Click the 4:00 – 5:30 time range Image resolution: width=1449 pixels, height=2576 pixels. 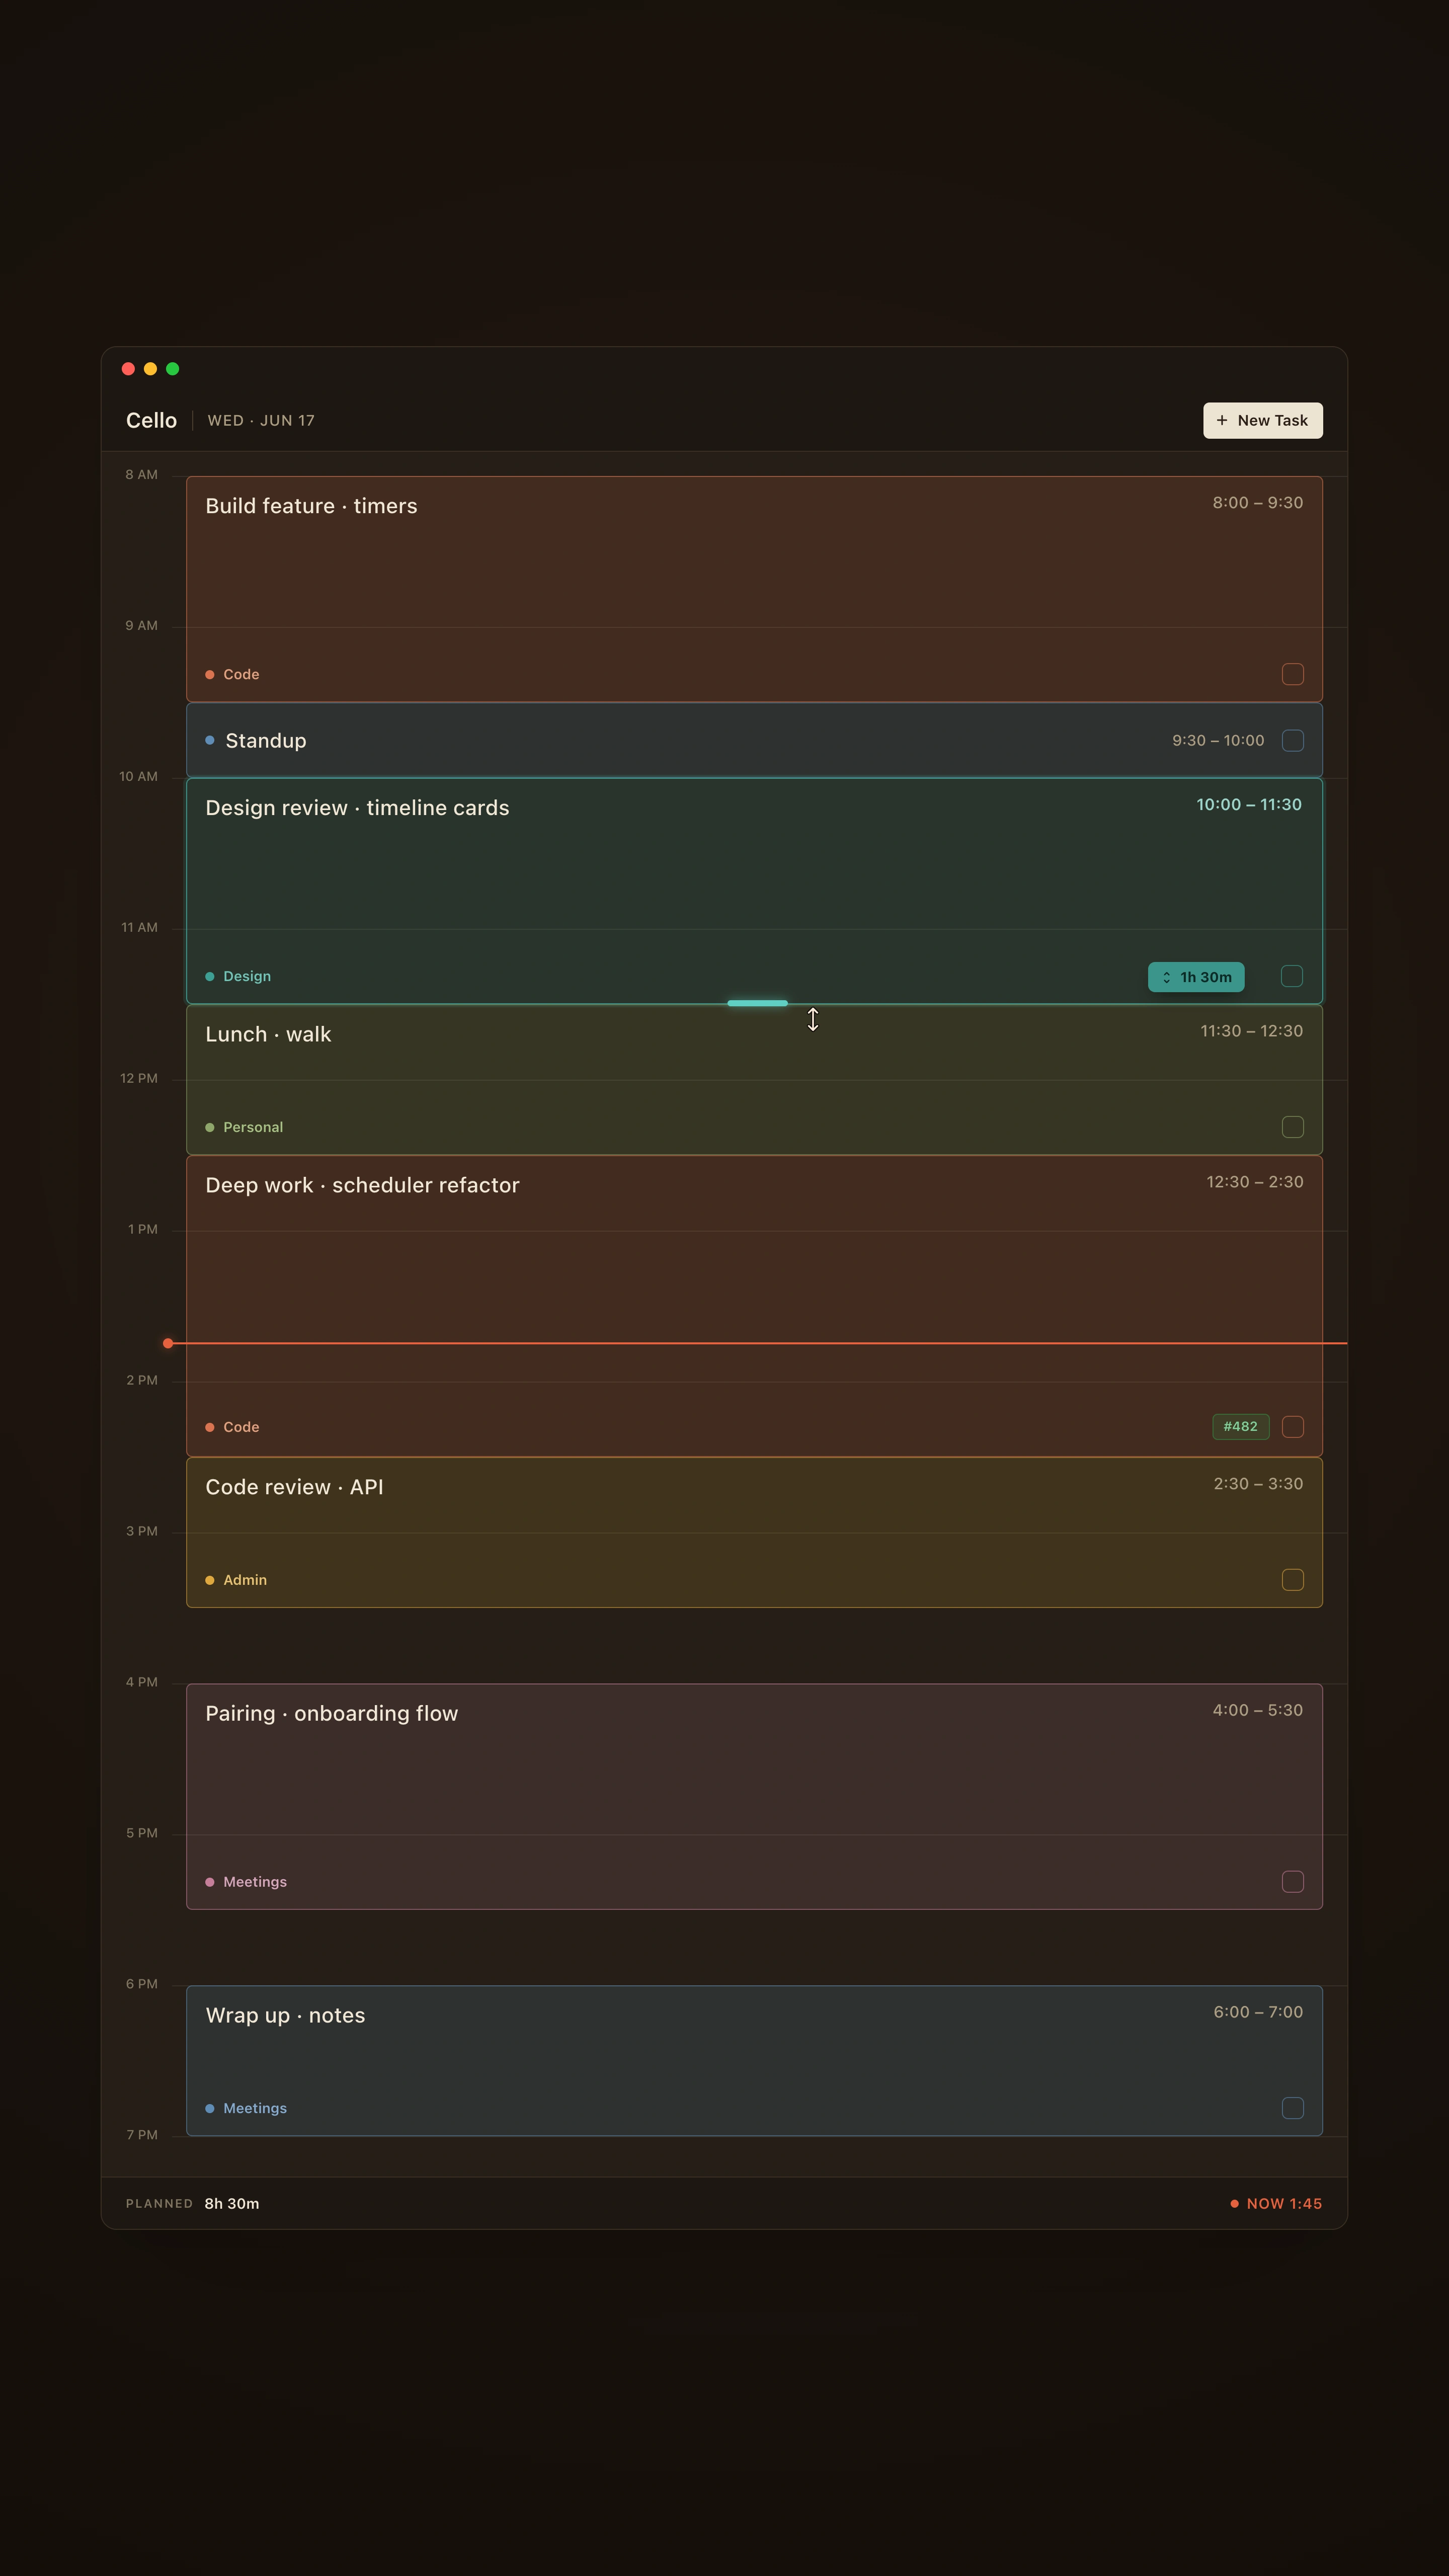pyautogui.click(x=1257, y=1709)
